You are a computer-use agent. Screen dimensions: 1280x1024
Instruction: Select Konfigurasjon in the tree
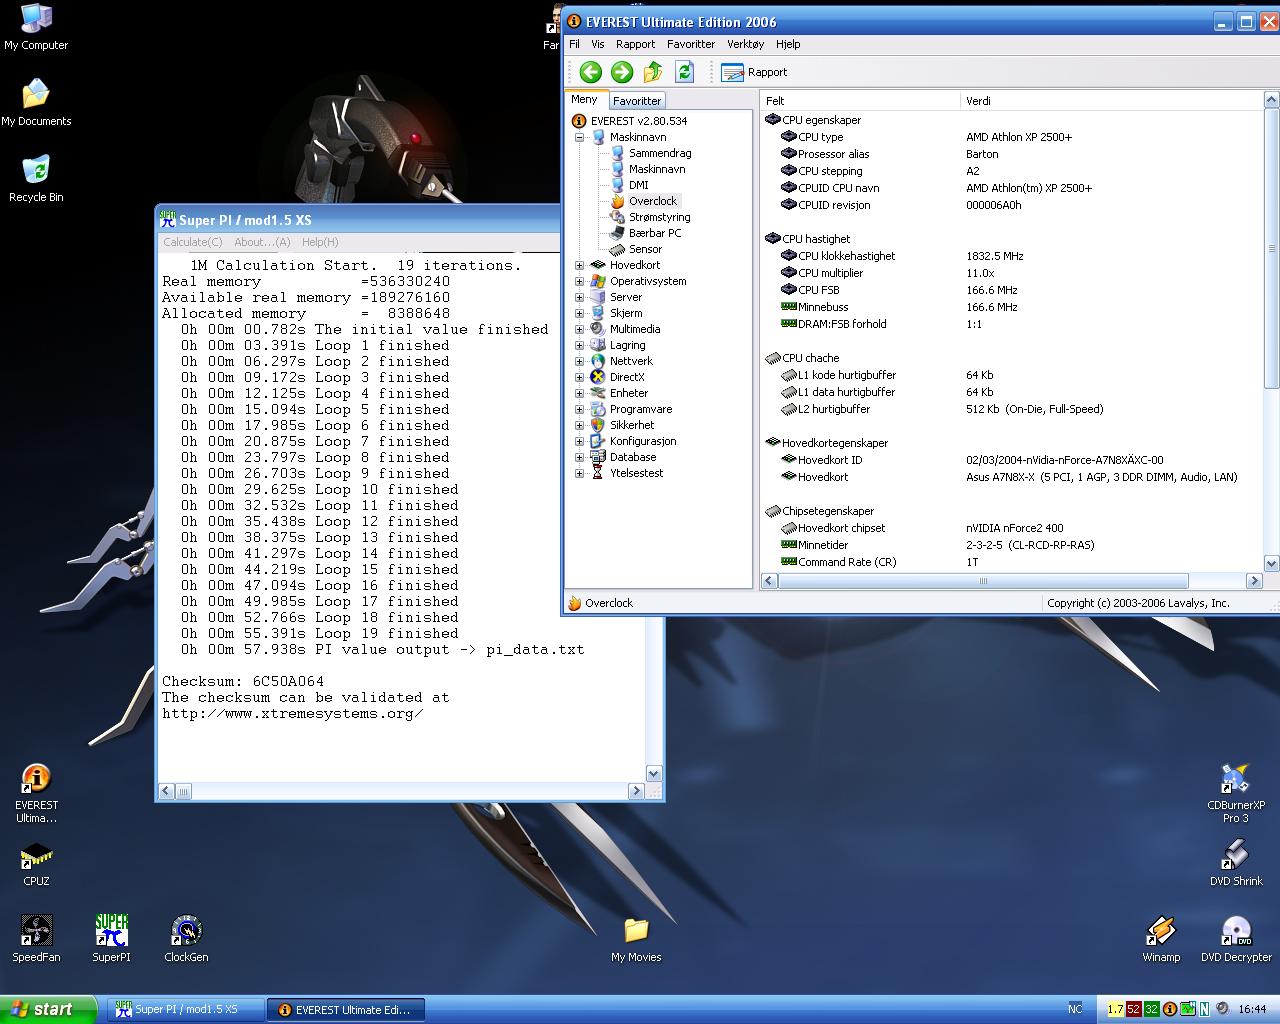click(x=643, y=441)
